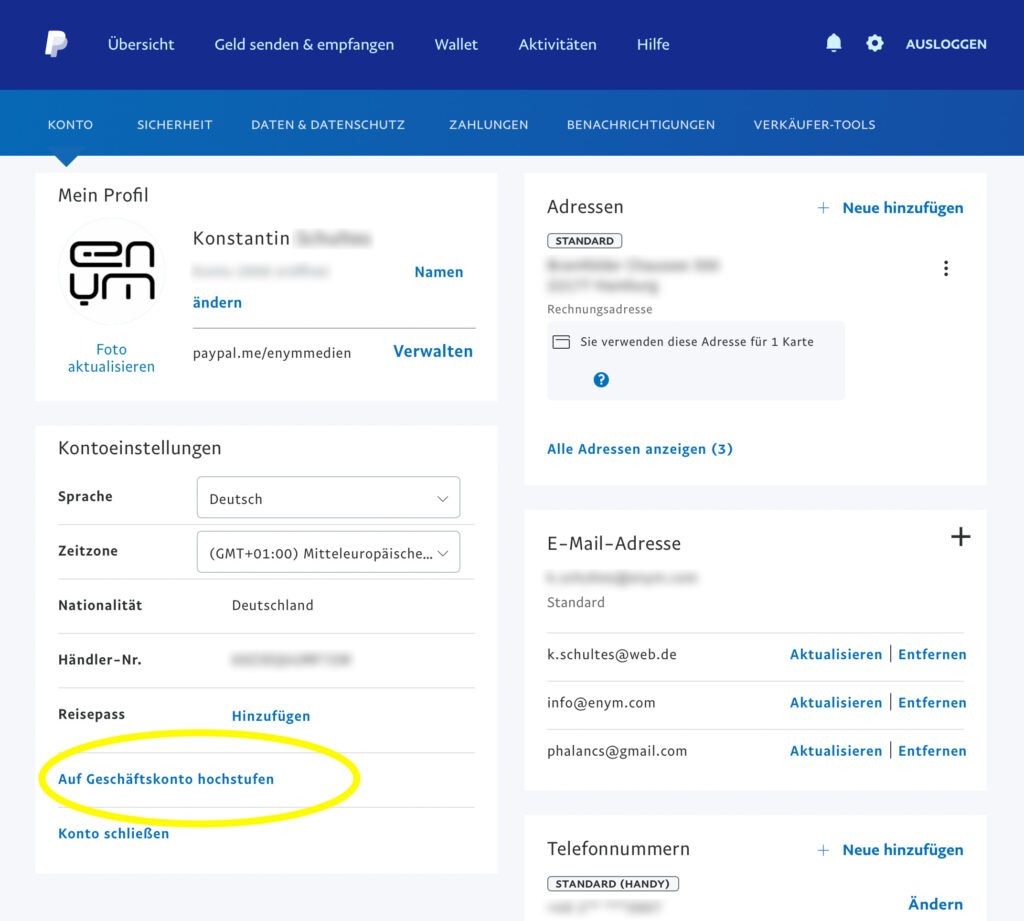1024x921 pixels.
Task: Click the Rechnungsadresse label
Action: pos(600,309)
